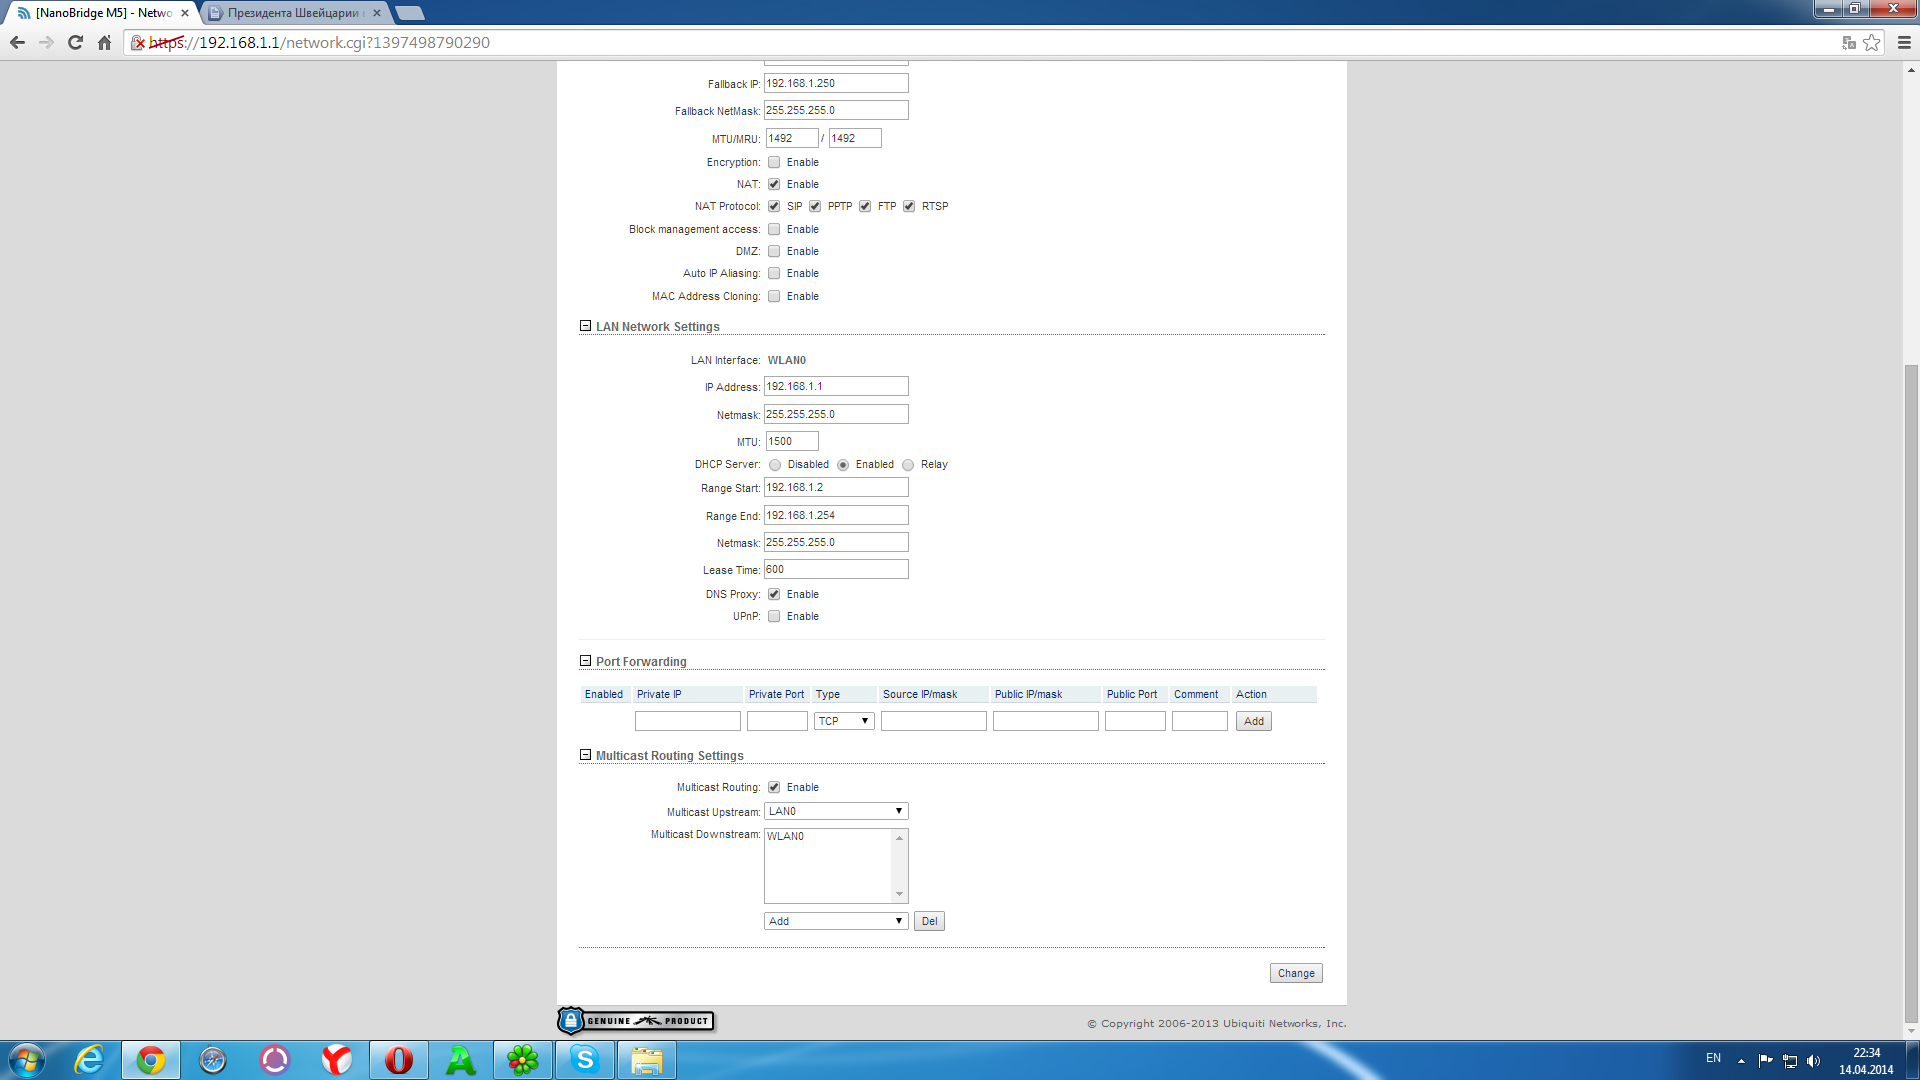The height and width of the screenshot is (1080, 1920).
Task: Click the insecure HTTPS lock icon
Action: 138,42
